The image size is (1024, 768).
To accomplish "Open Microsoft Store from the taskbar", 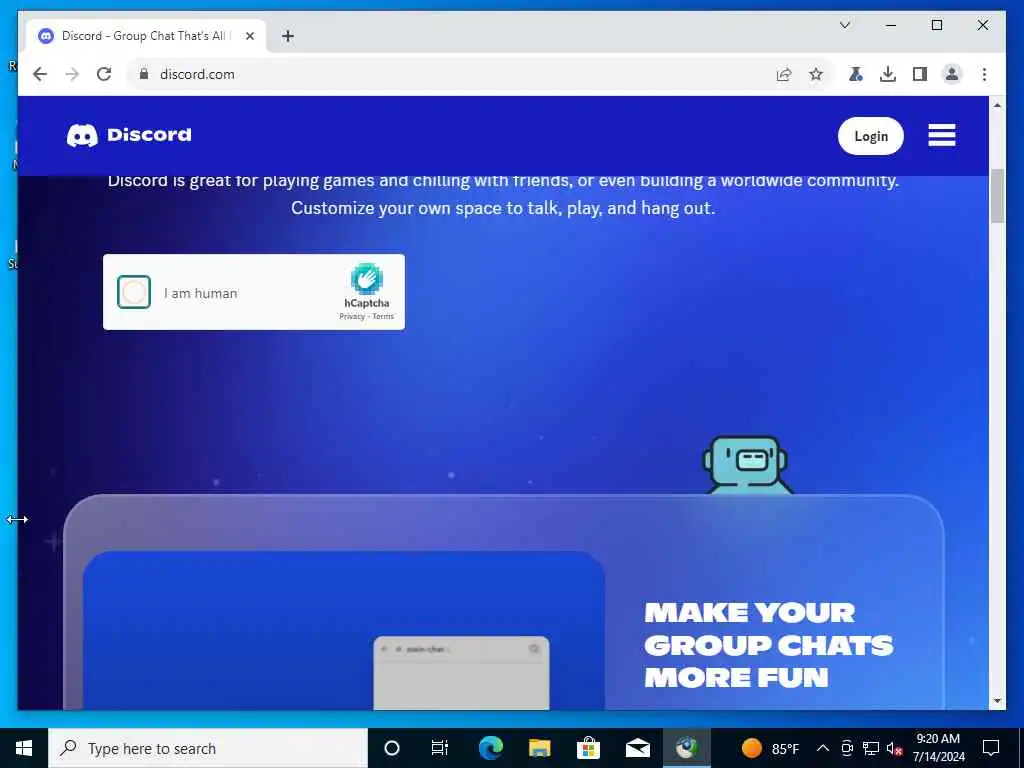I will coord(588,748).
